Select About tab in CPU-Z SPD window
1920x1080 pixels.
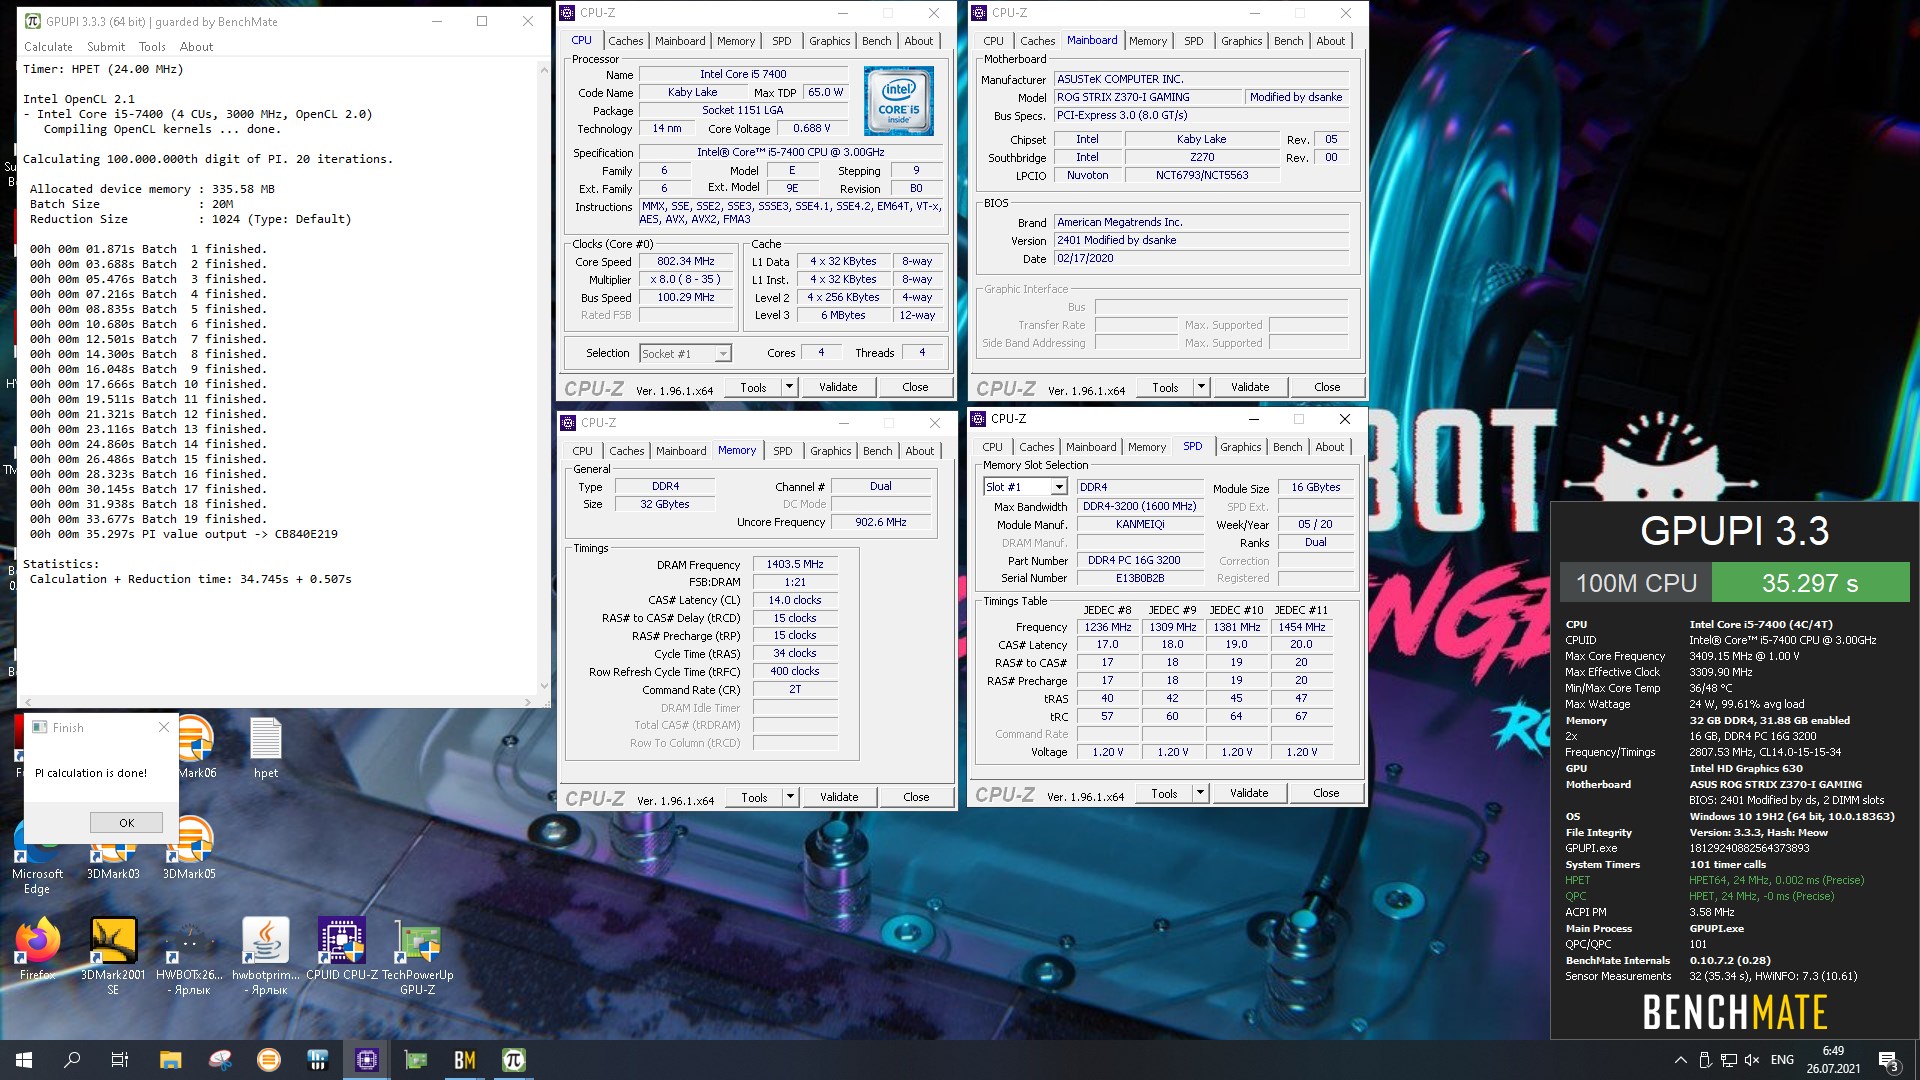[x=1329, y=447]
